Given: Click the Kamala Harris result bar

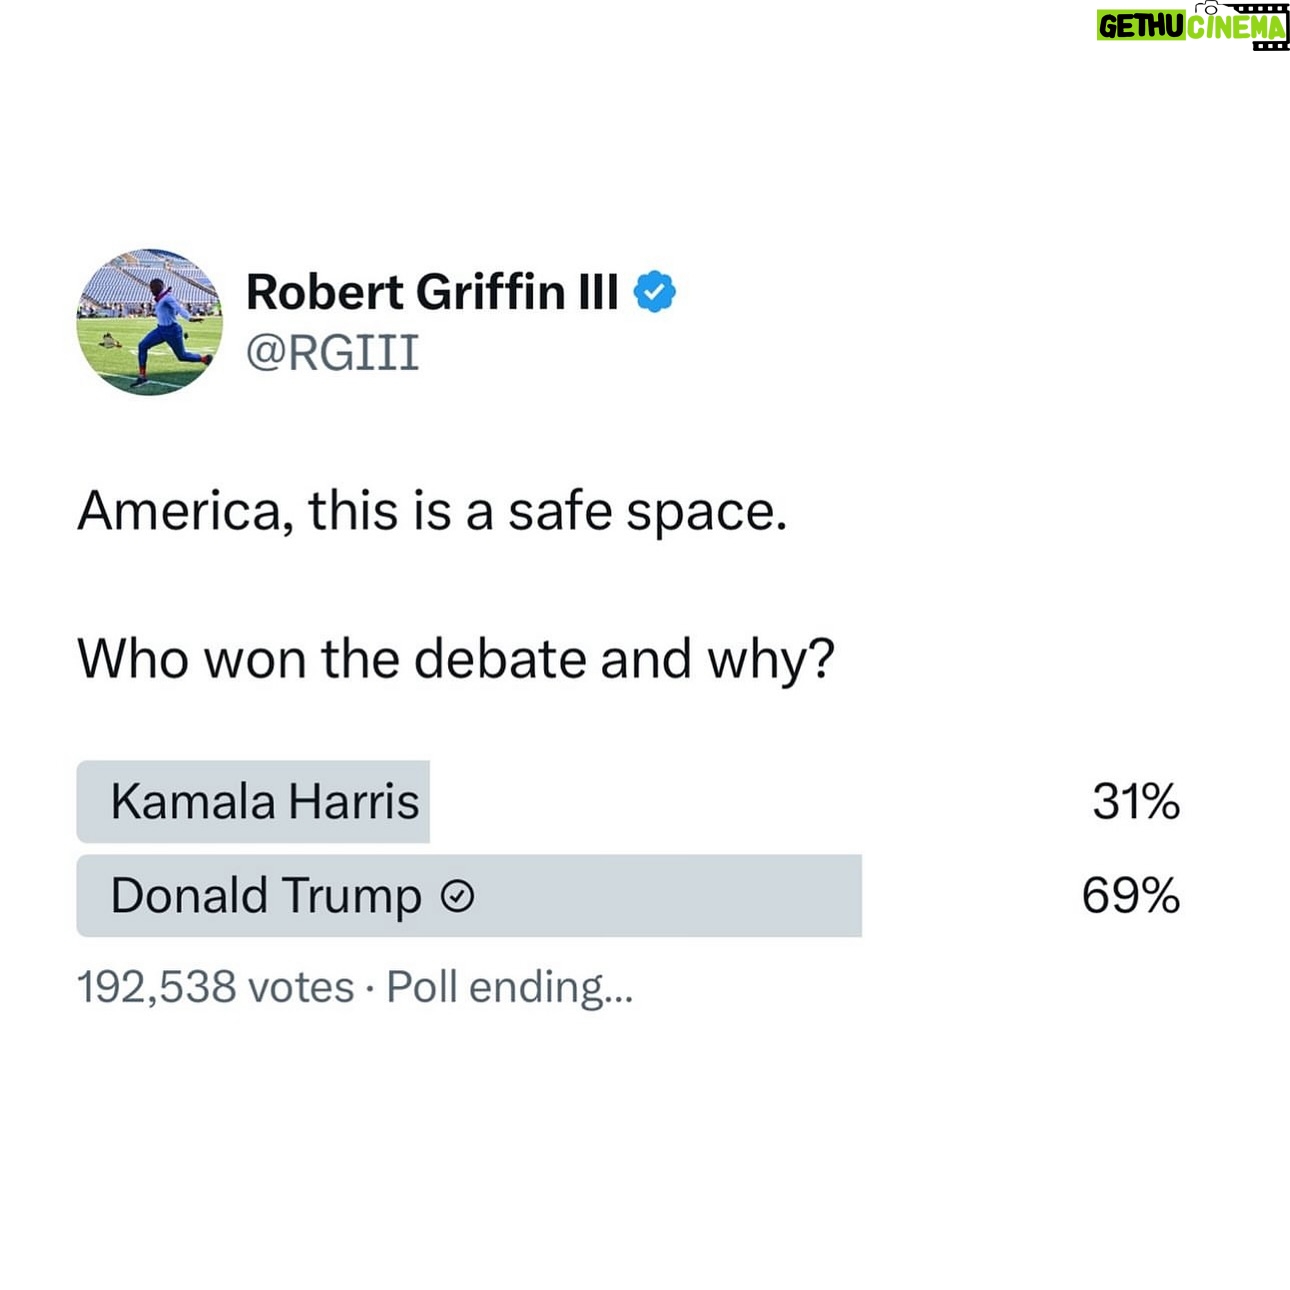Looking at the screenshot, I should click(253, 801).
